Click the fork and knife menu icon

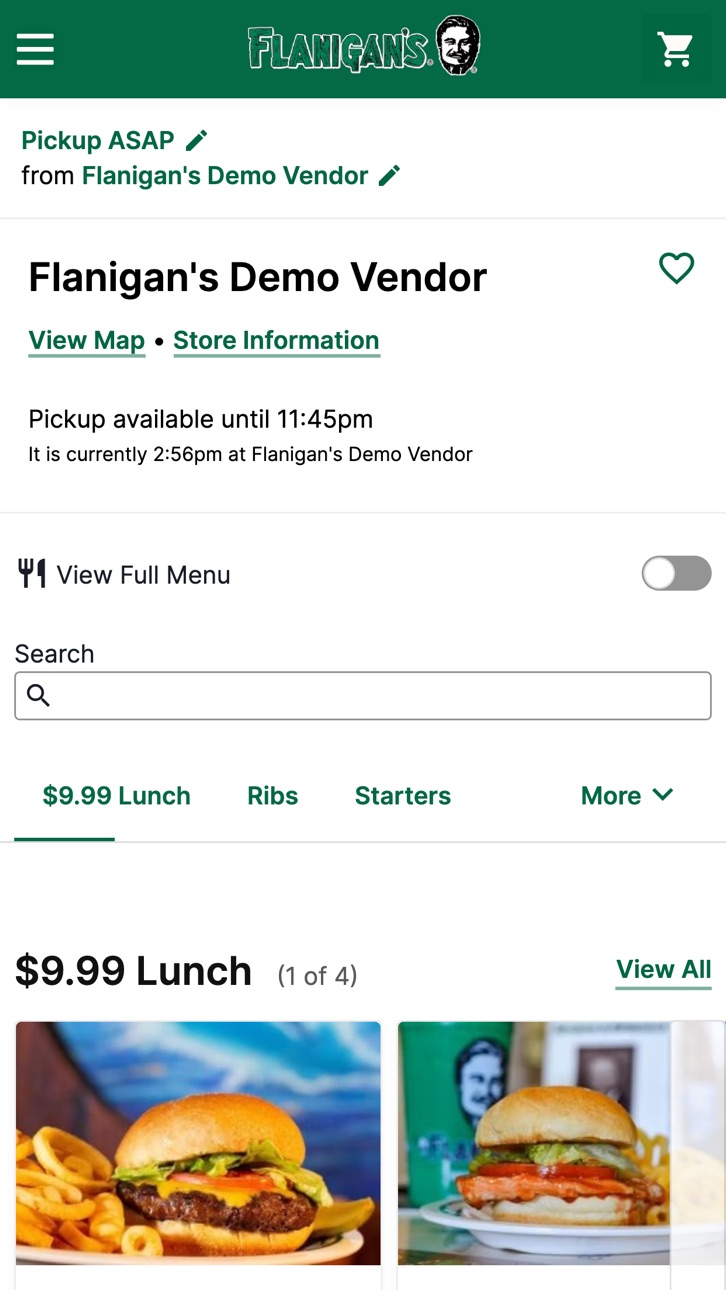pos(32,574)
